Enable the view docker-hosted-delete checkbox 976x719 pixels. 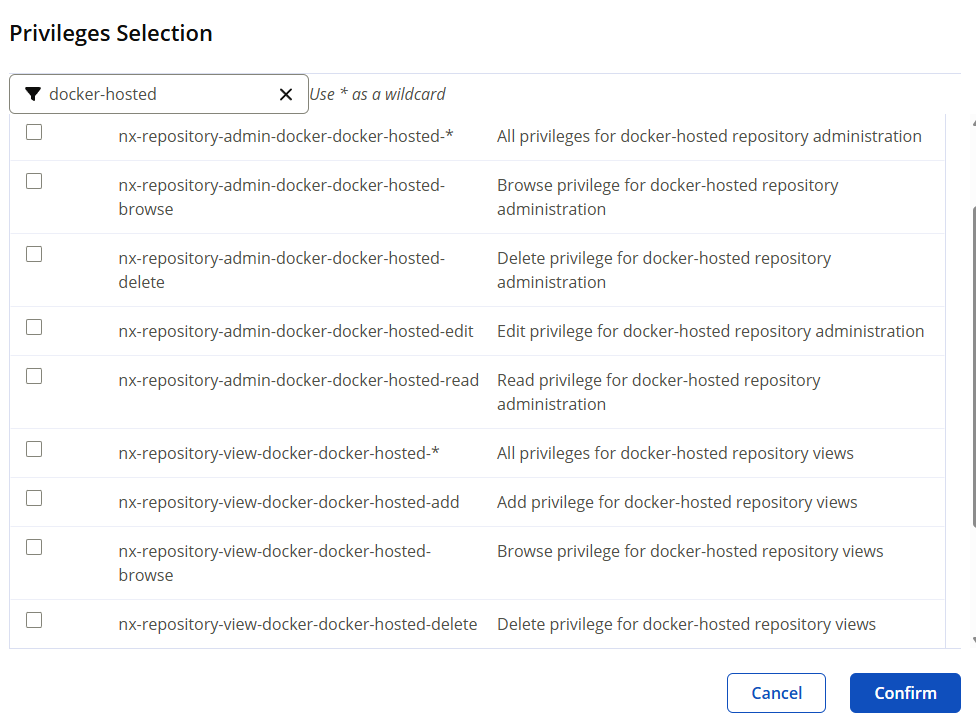34,620
